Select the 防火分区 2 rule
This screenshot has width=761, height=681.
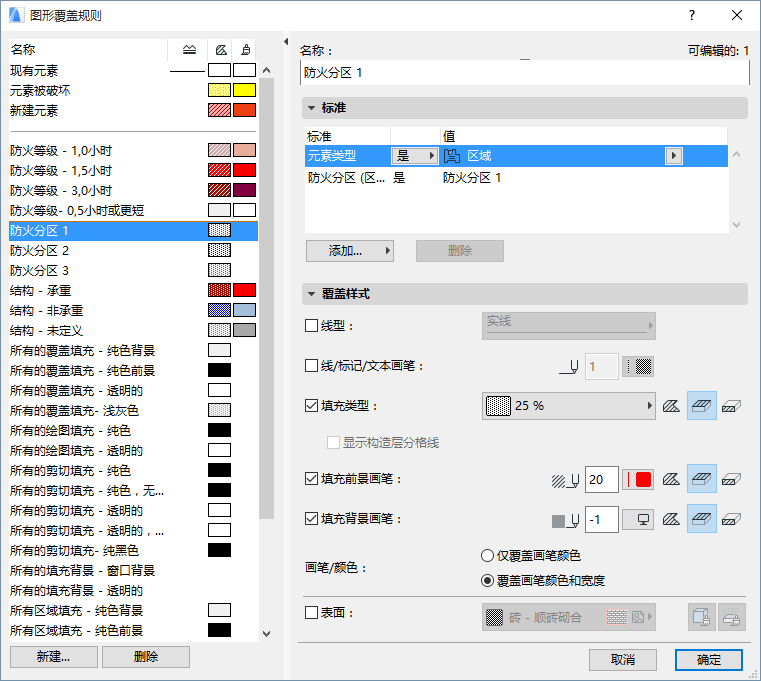[133, 250]
